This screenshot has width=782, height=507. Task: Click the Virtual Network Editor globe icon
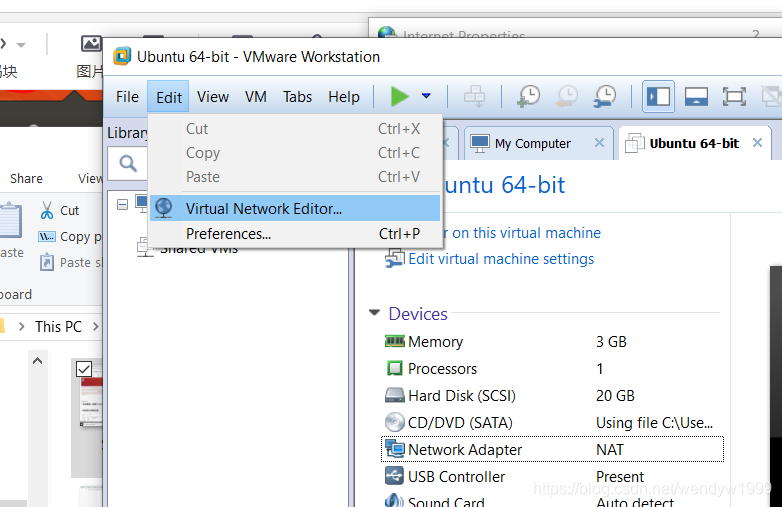coord(164,208)
